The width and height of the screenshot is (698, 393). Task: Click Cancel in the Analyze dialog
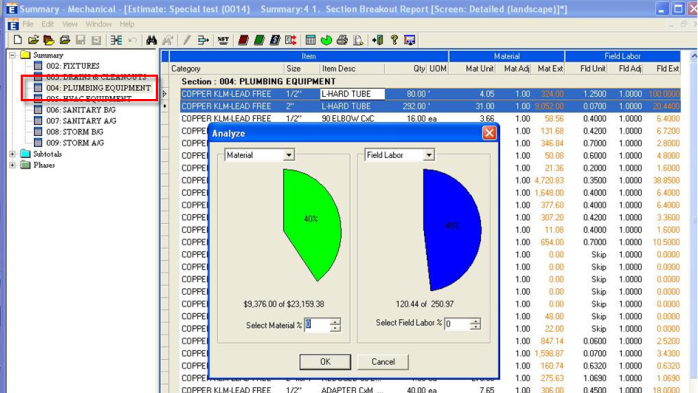[383, 362]
